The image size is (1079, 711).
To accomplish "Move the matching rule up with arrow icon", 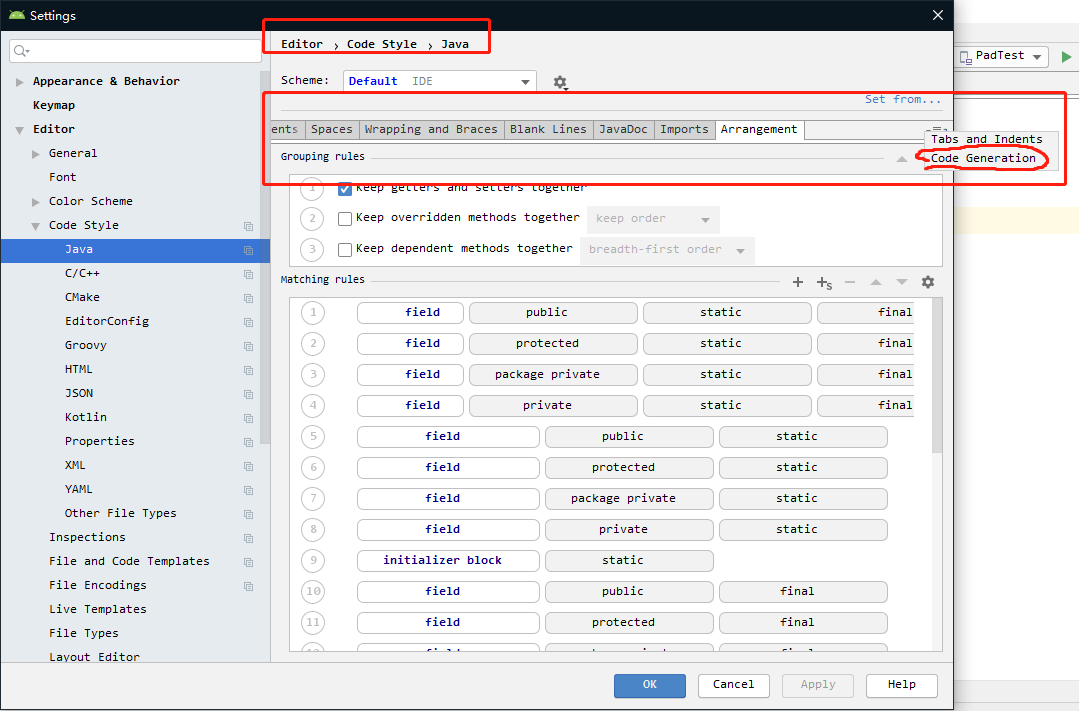I will pyautogui.click(x=875, y=282).
